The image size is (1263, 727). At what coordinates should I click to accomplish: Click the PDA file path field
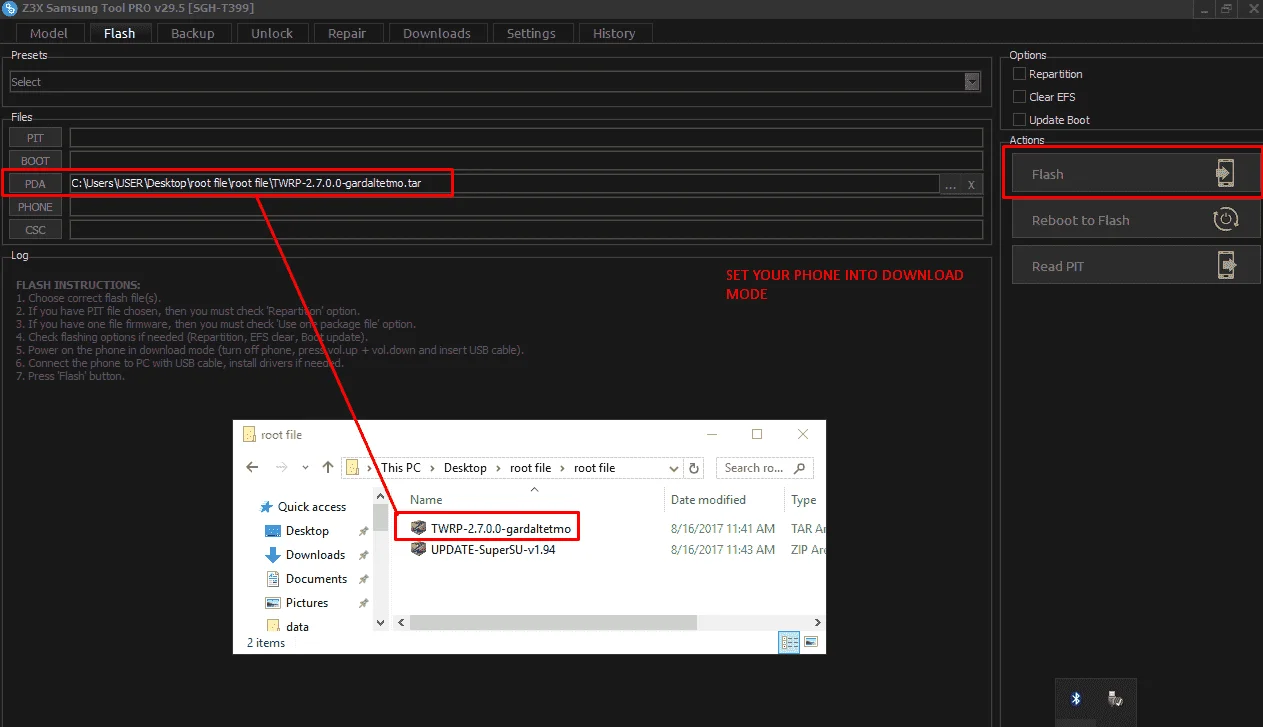click(504, 184)
